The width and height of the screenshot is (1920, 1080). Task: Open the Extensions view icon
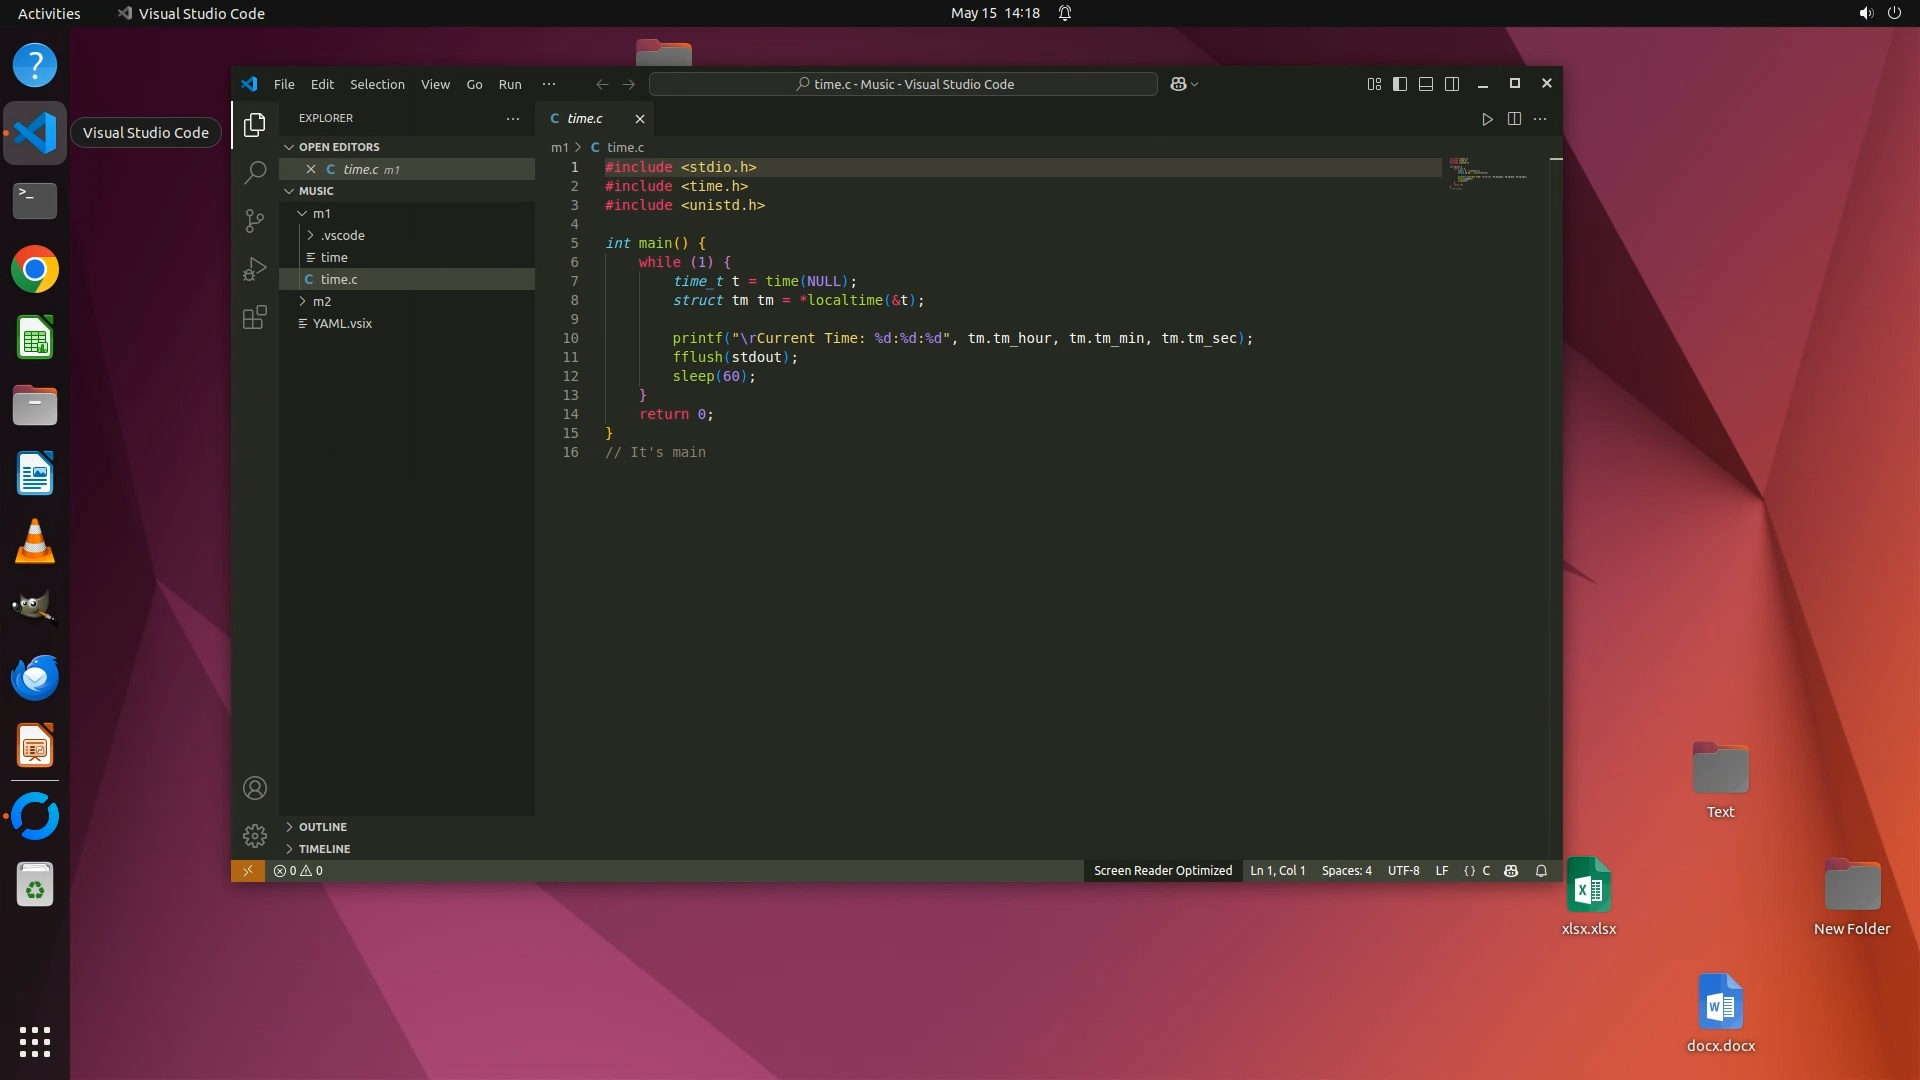point(255,318)
